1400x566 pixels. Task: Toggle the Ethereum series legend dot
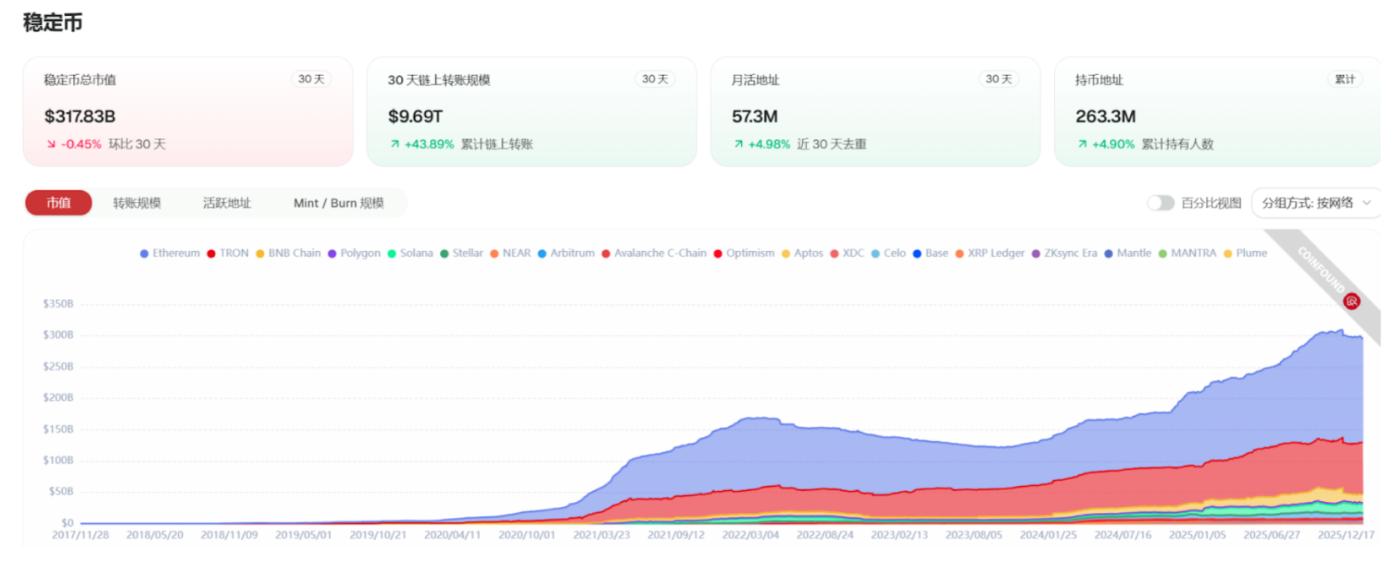point(146,254)
